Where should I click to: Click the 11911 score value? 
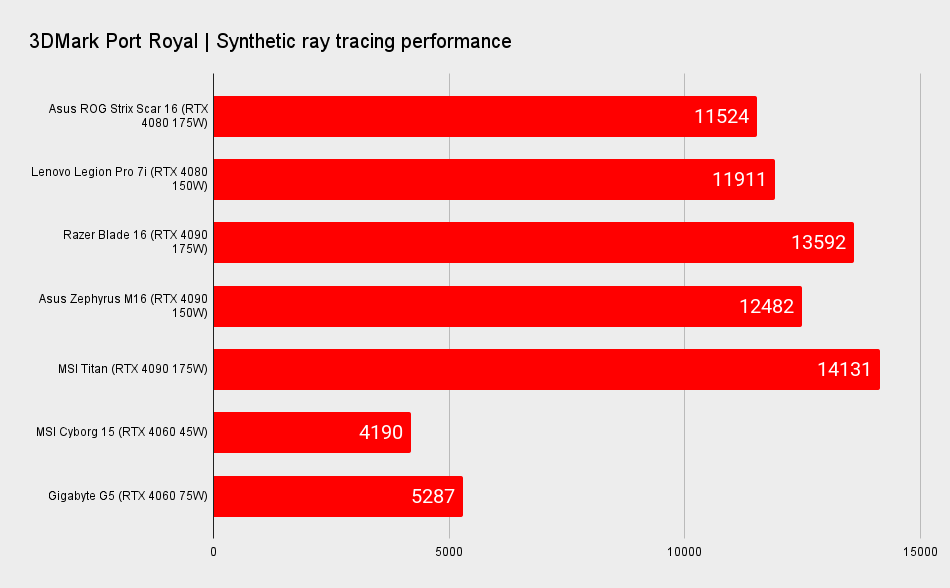(x=739, y=179)
